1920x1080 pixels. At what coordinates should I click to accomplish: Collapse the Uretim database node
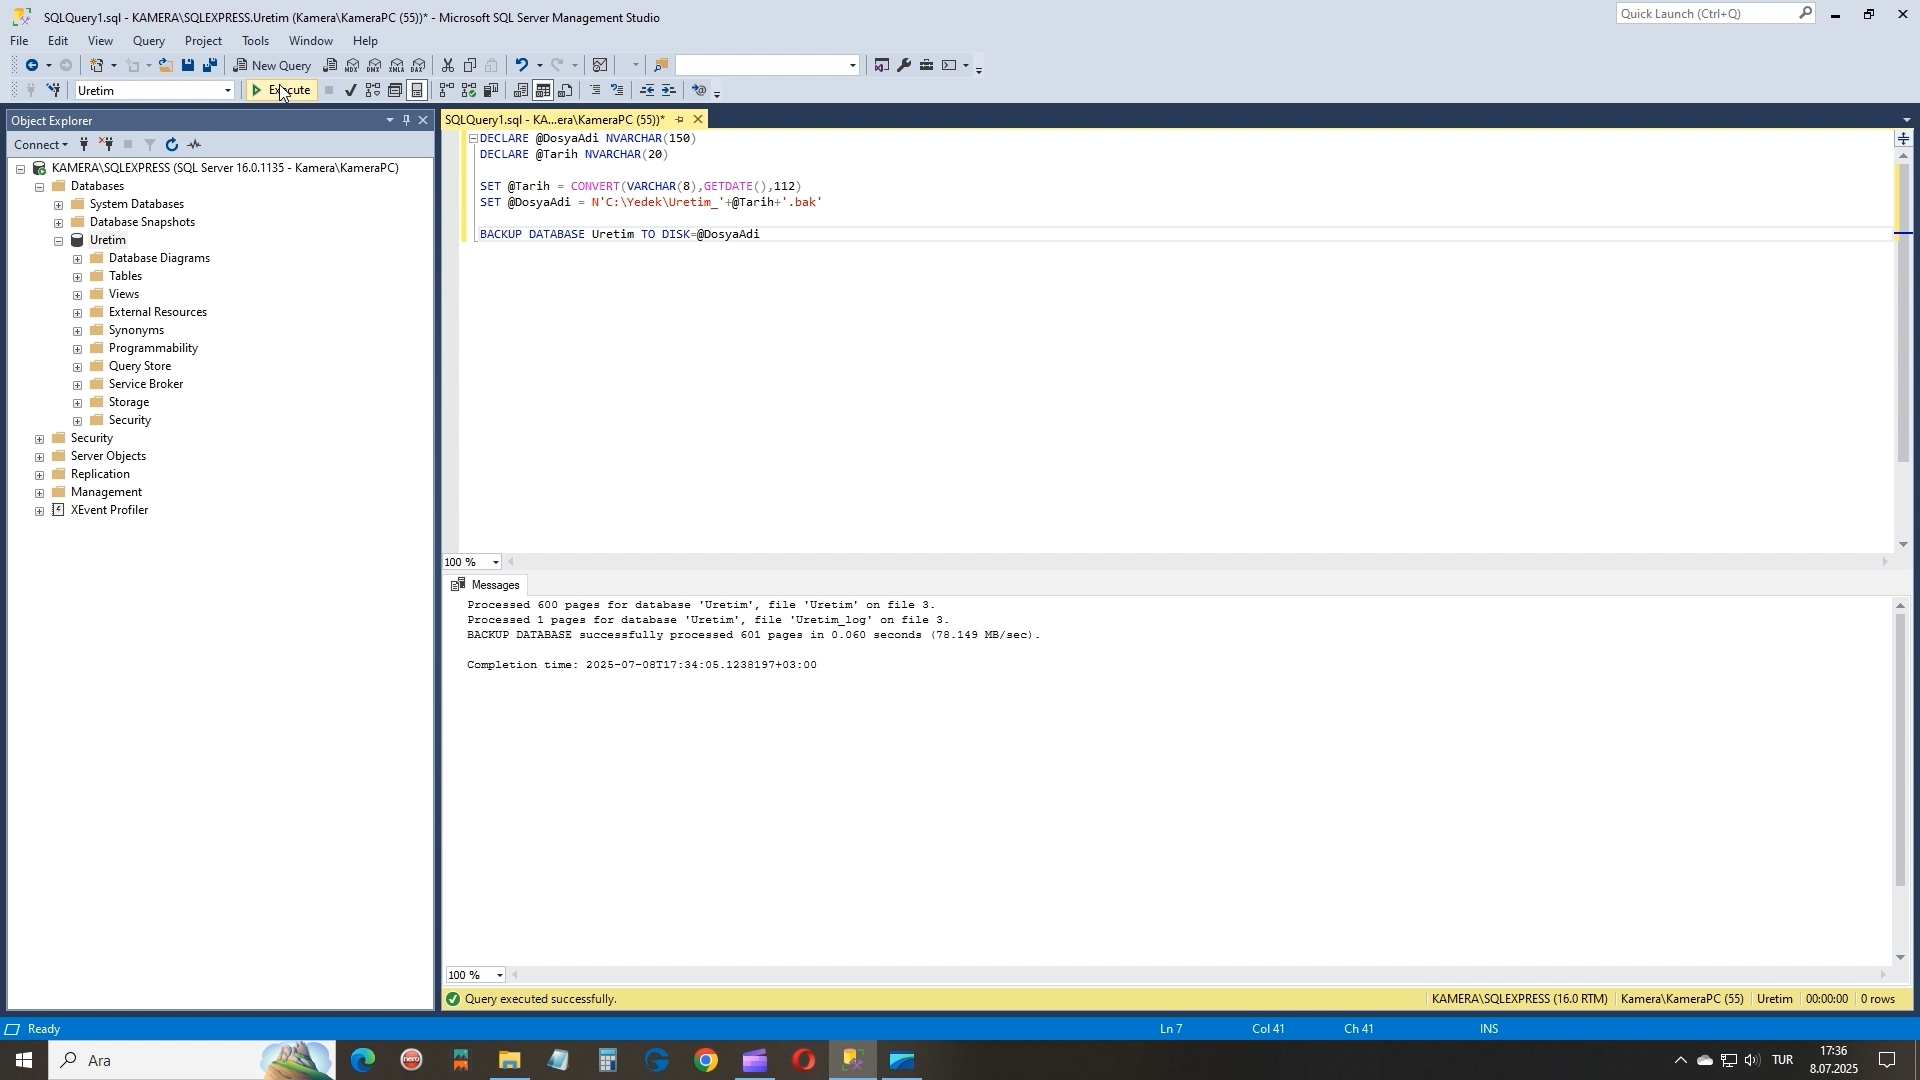pyautogui.click(x=59, y=241)
